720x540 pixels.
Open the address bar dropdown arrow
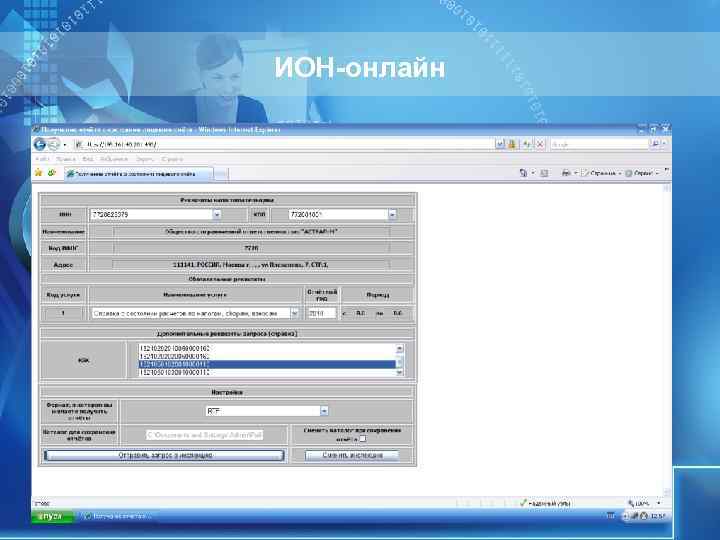click(500, 145)
